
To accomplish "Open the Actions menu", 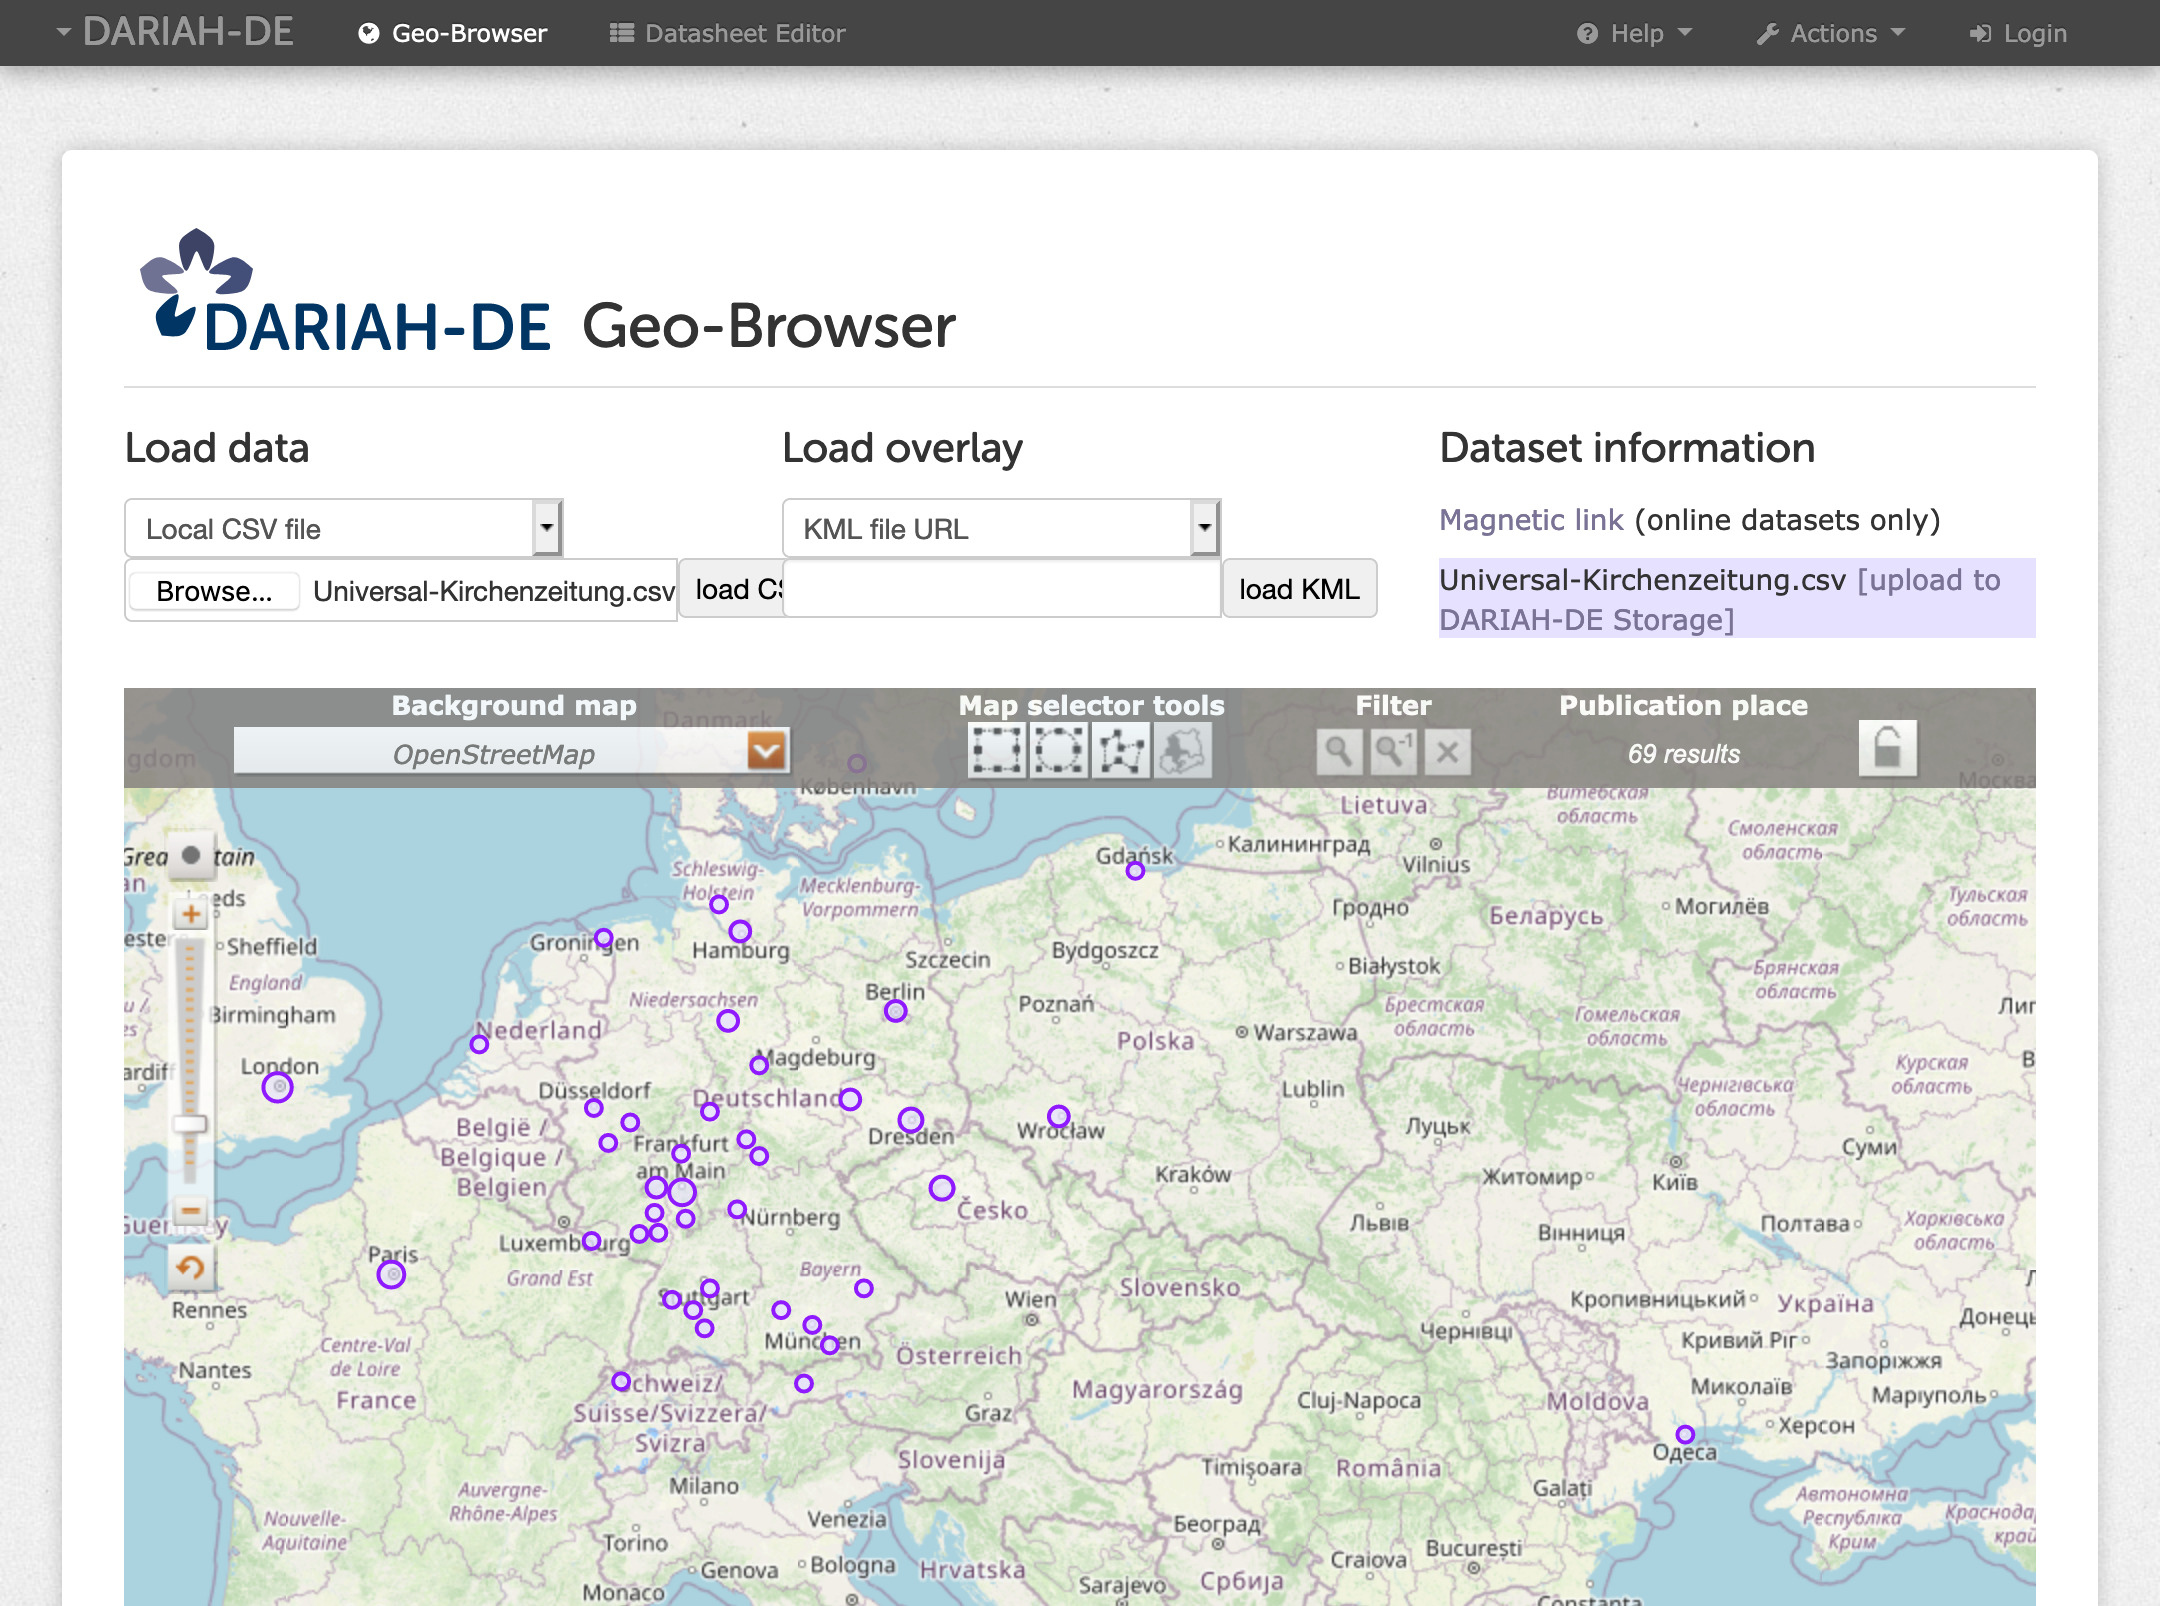I will (x=1832, y=33).
